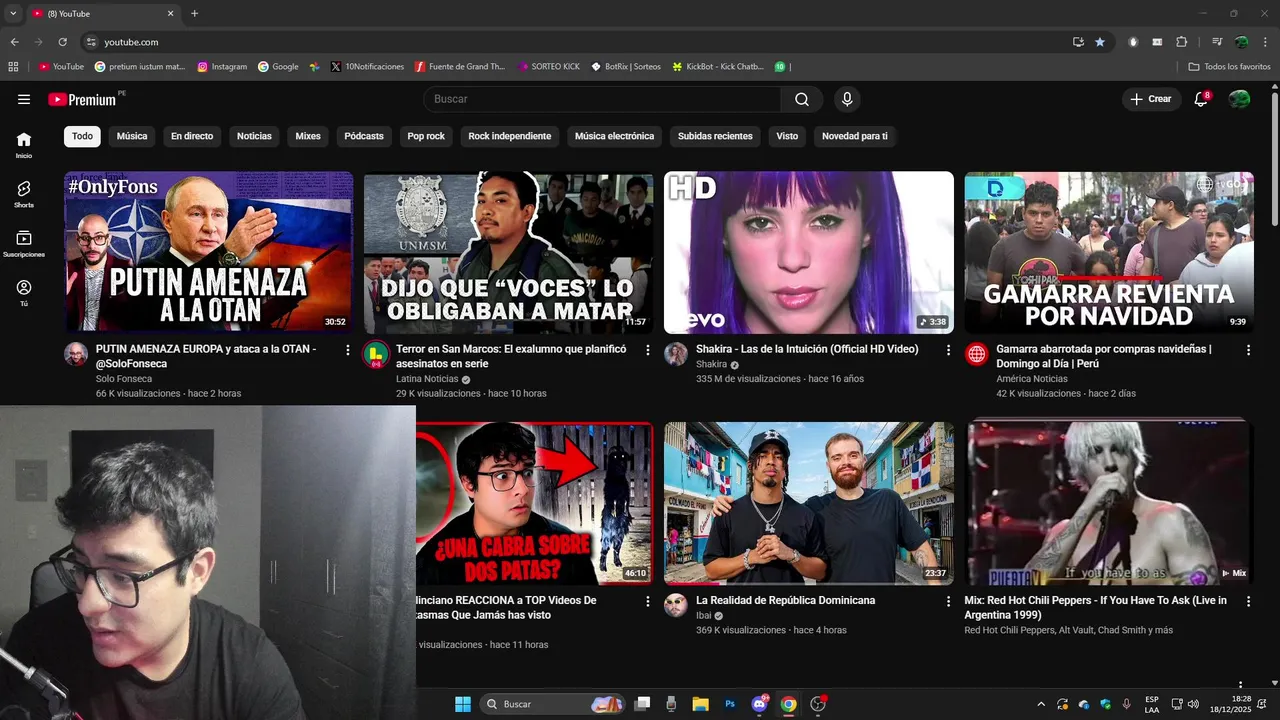Open Chrome tab search dropdown arrow
The height and width of the screenshot is (720, 1280).
(13, 14)
